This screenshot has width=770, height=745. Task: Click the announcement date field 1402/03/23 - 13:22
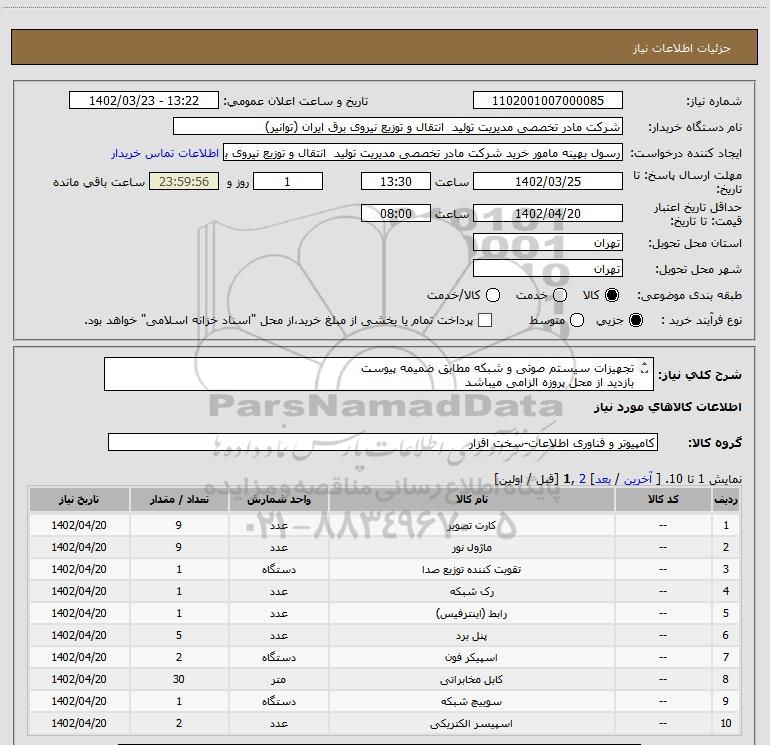tap(144, 101)
